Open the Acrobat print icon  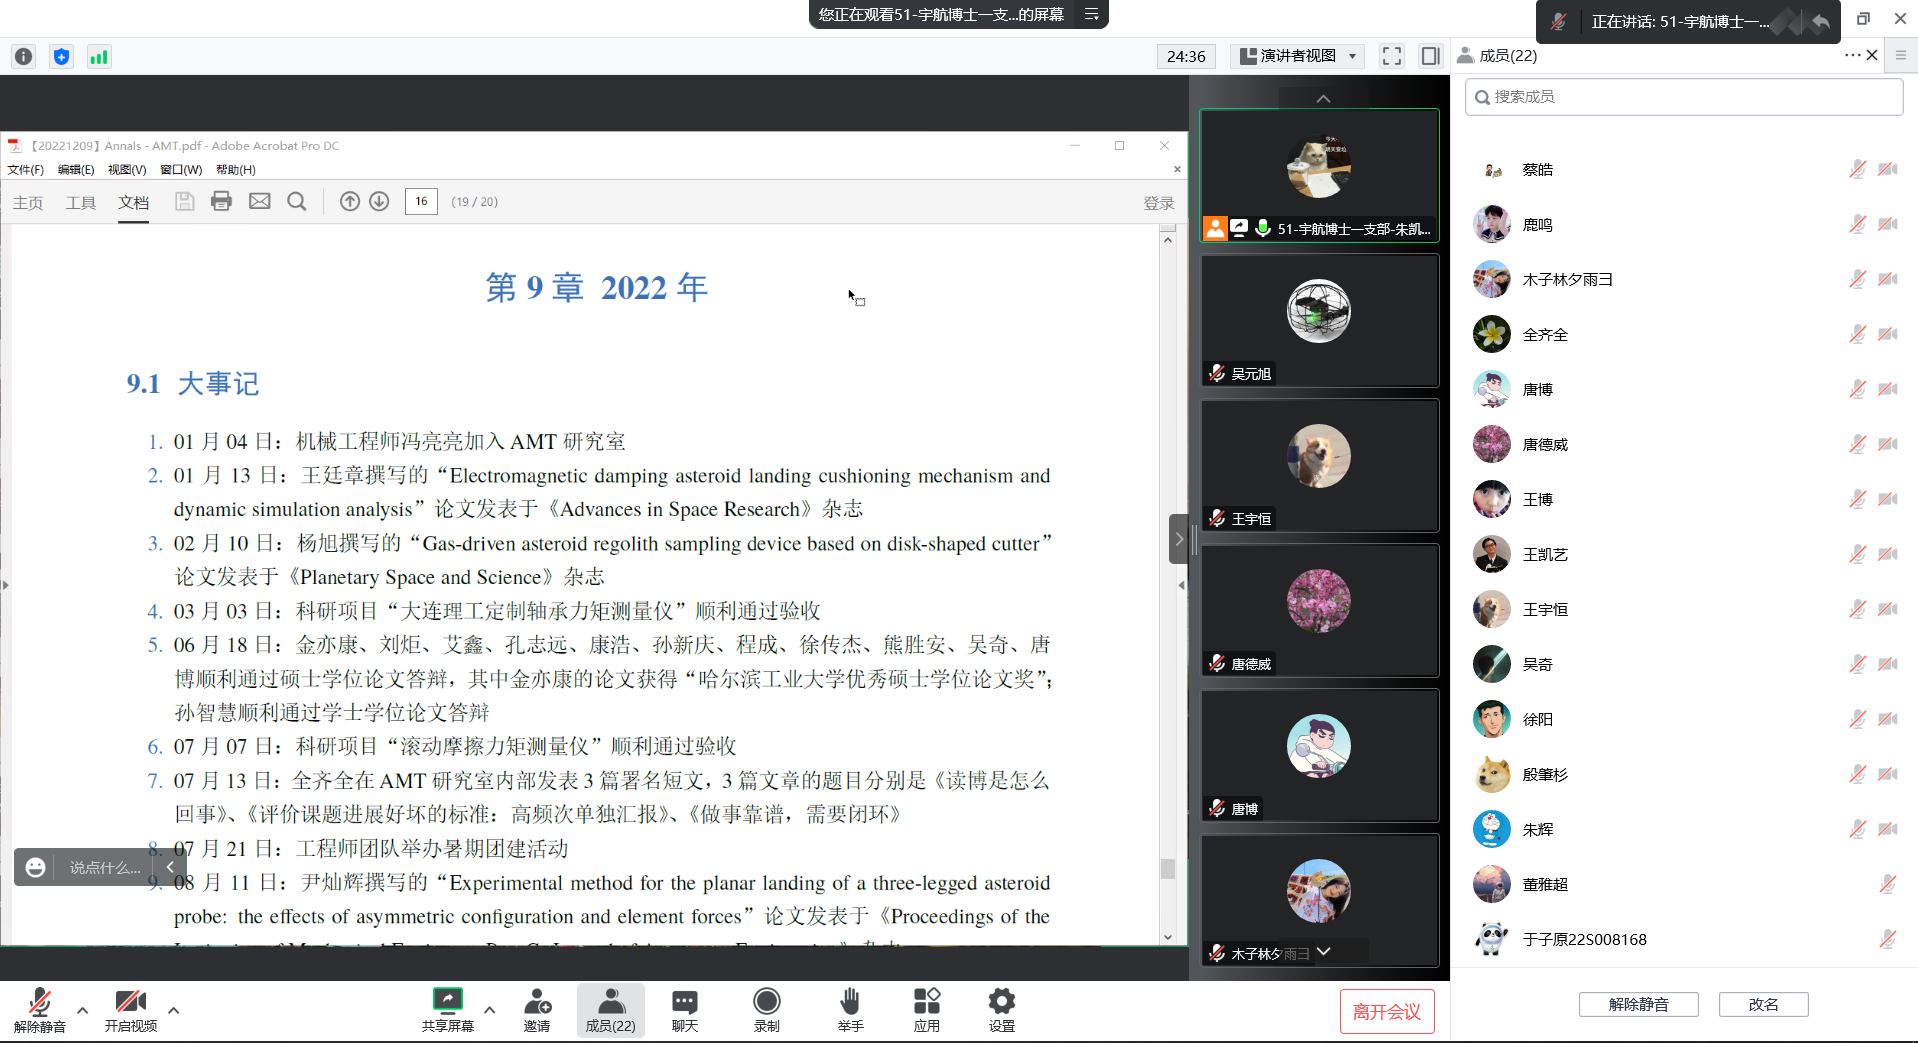pyautogui.click(x=222, y=201)
